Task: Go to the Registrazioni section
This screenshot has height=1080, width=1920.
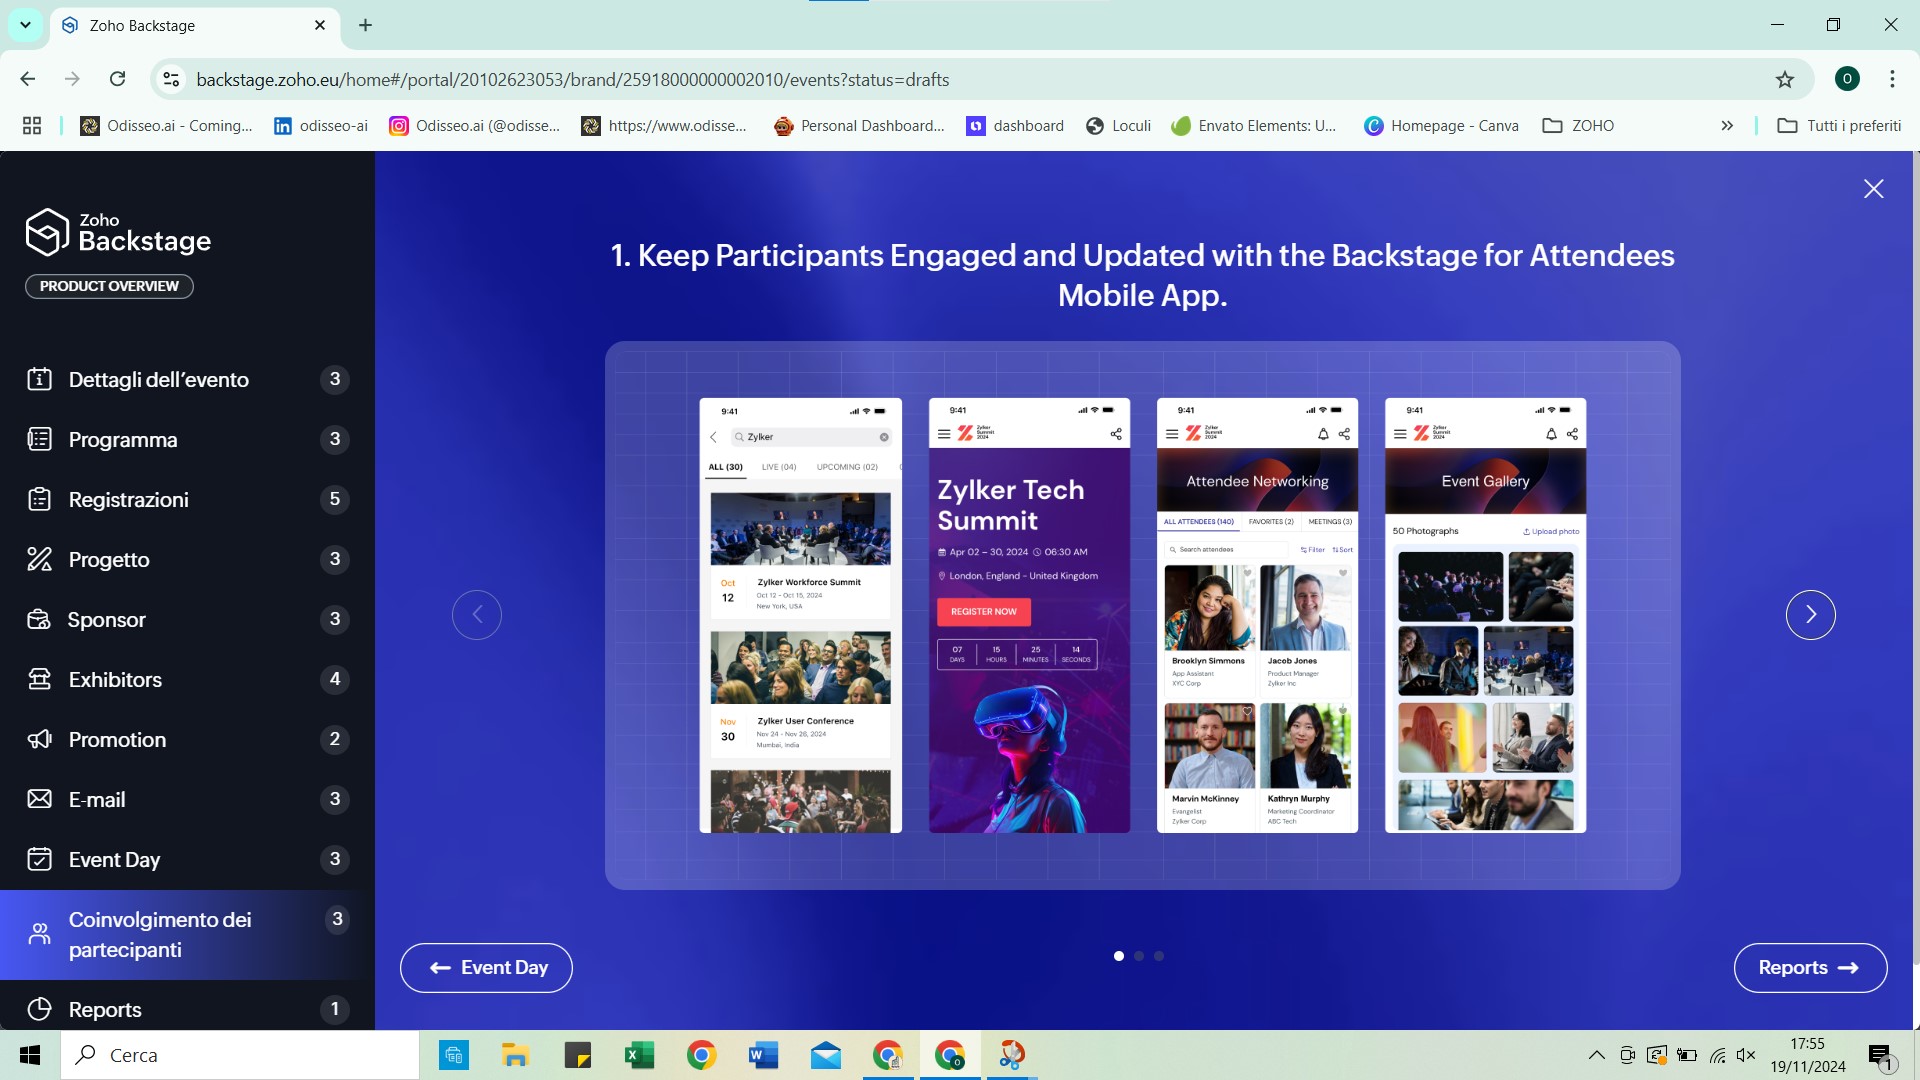Action: pyautogui.click(x=187, y=499)
